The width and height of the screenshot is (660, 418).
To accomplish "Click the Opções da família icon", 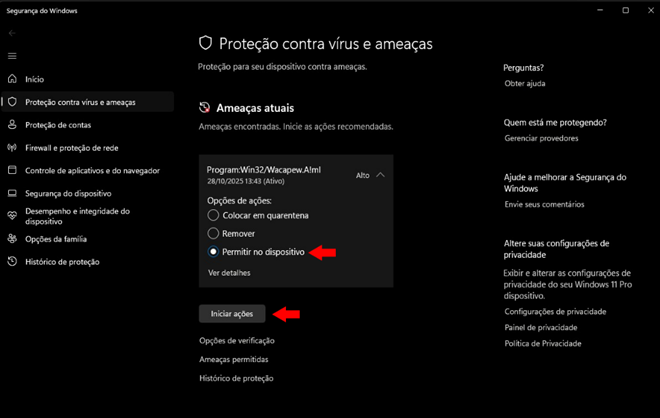I will [x=12, y=239].
